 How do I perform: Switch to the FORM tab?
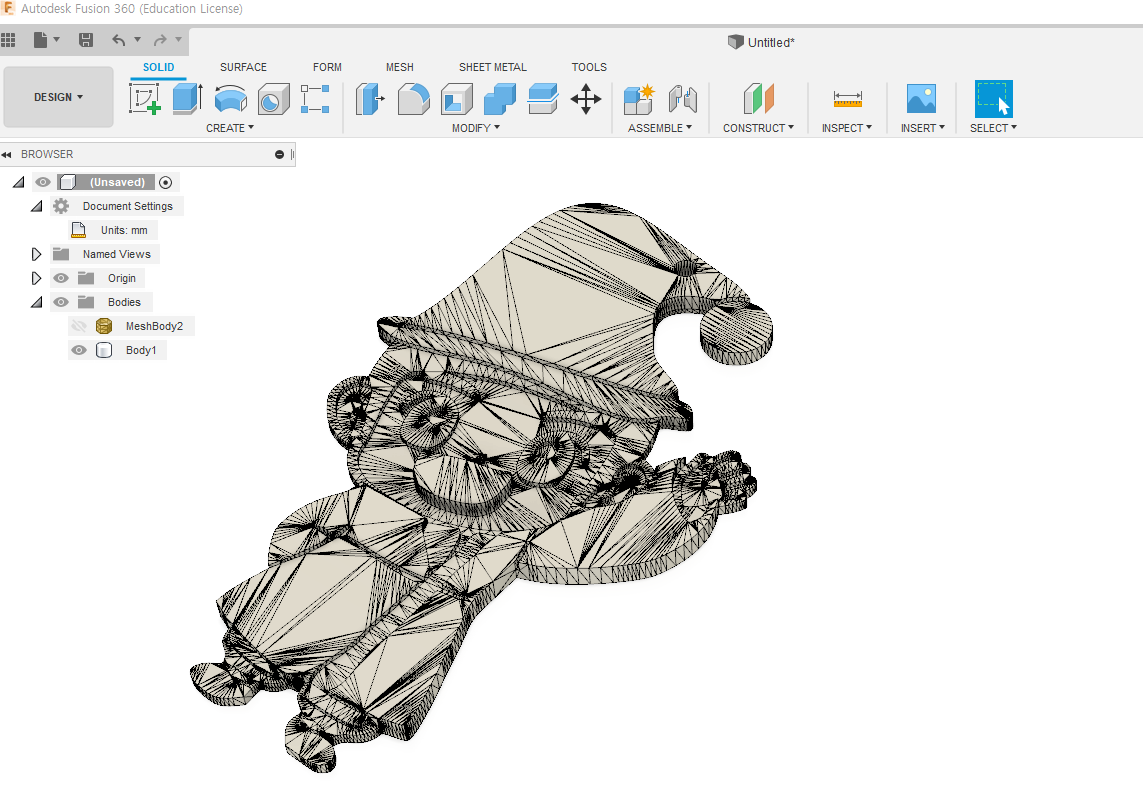(327, 67)
